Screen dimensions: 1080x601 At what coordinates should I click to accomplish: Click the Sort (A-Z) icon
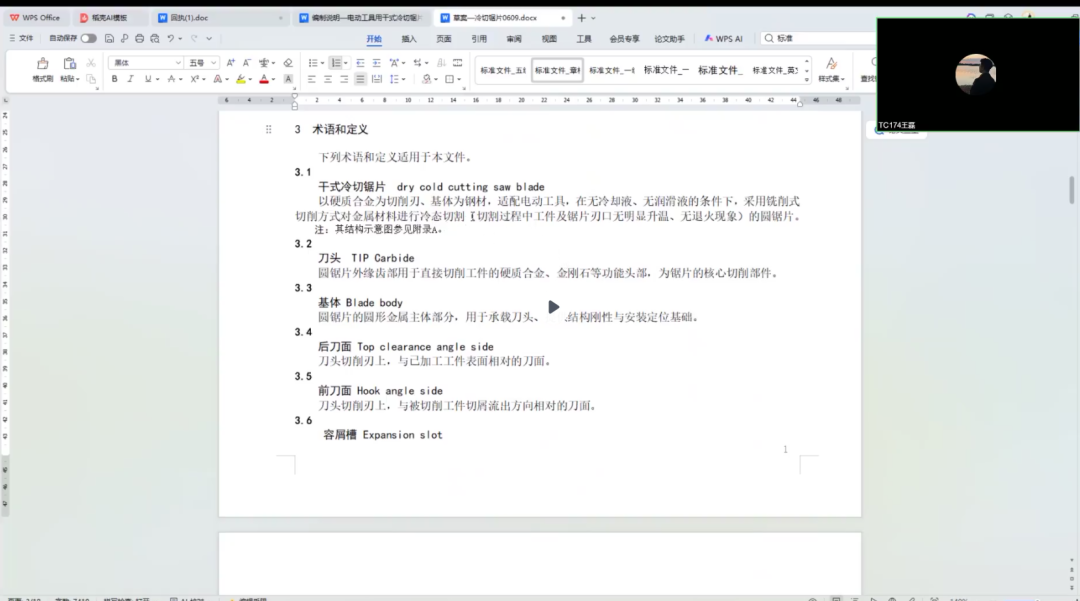pos(442,63)
